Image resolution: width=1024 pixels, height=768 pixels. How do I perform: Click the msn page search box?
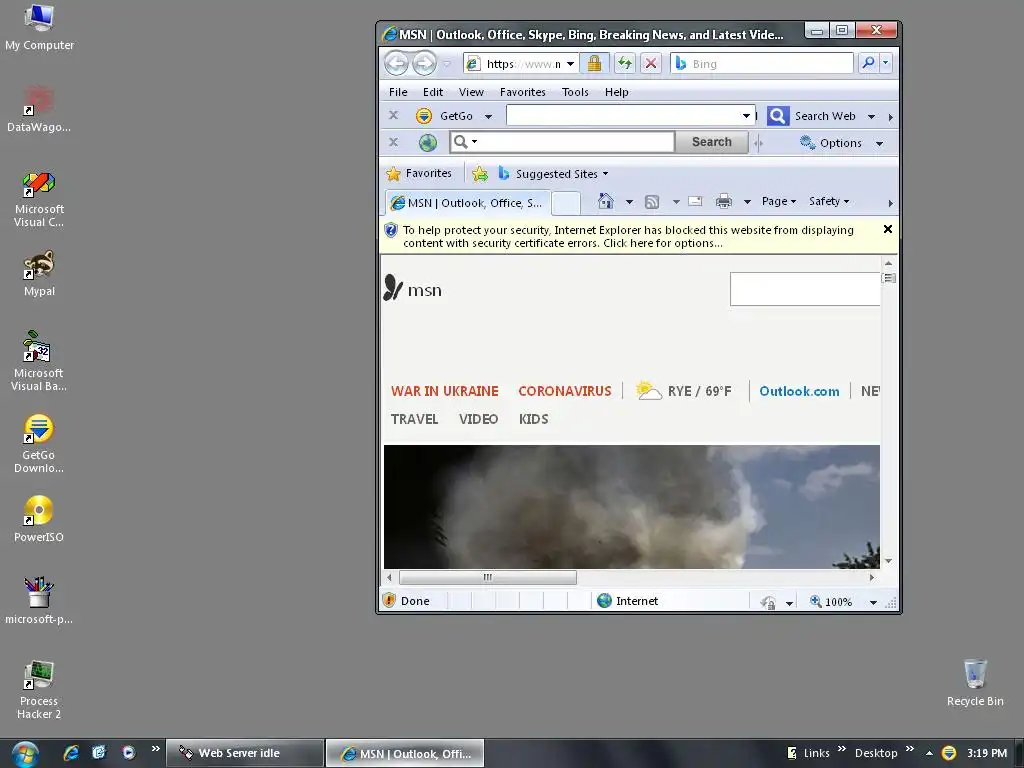tap(805, 289)
